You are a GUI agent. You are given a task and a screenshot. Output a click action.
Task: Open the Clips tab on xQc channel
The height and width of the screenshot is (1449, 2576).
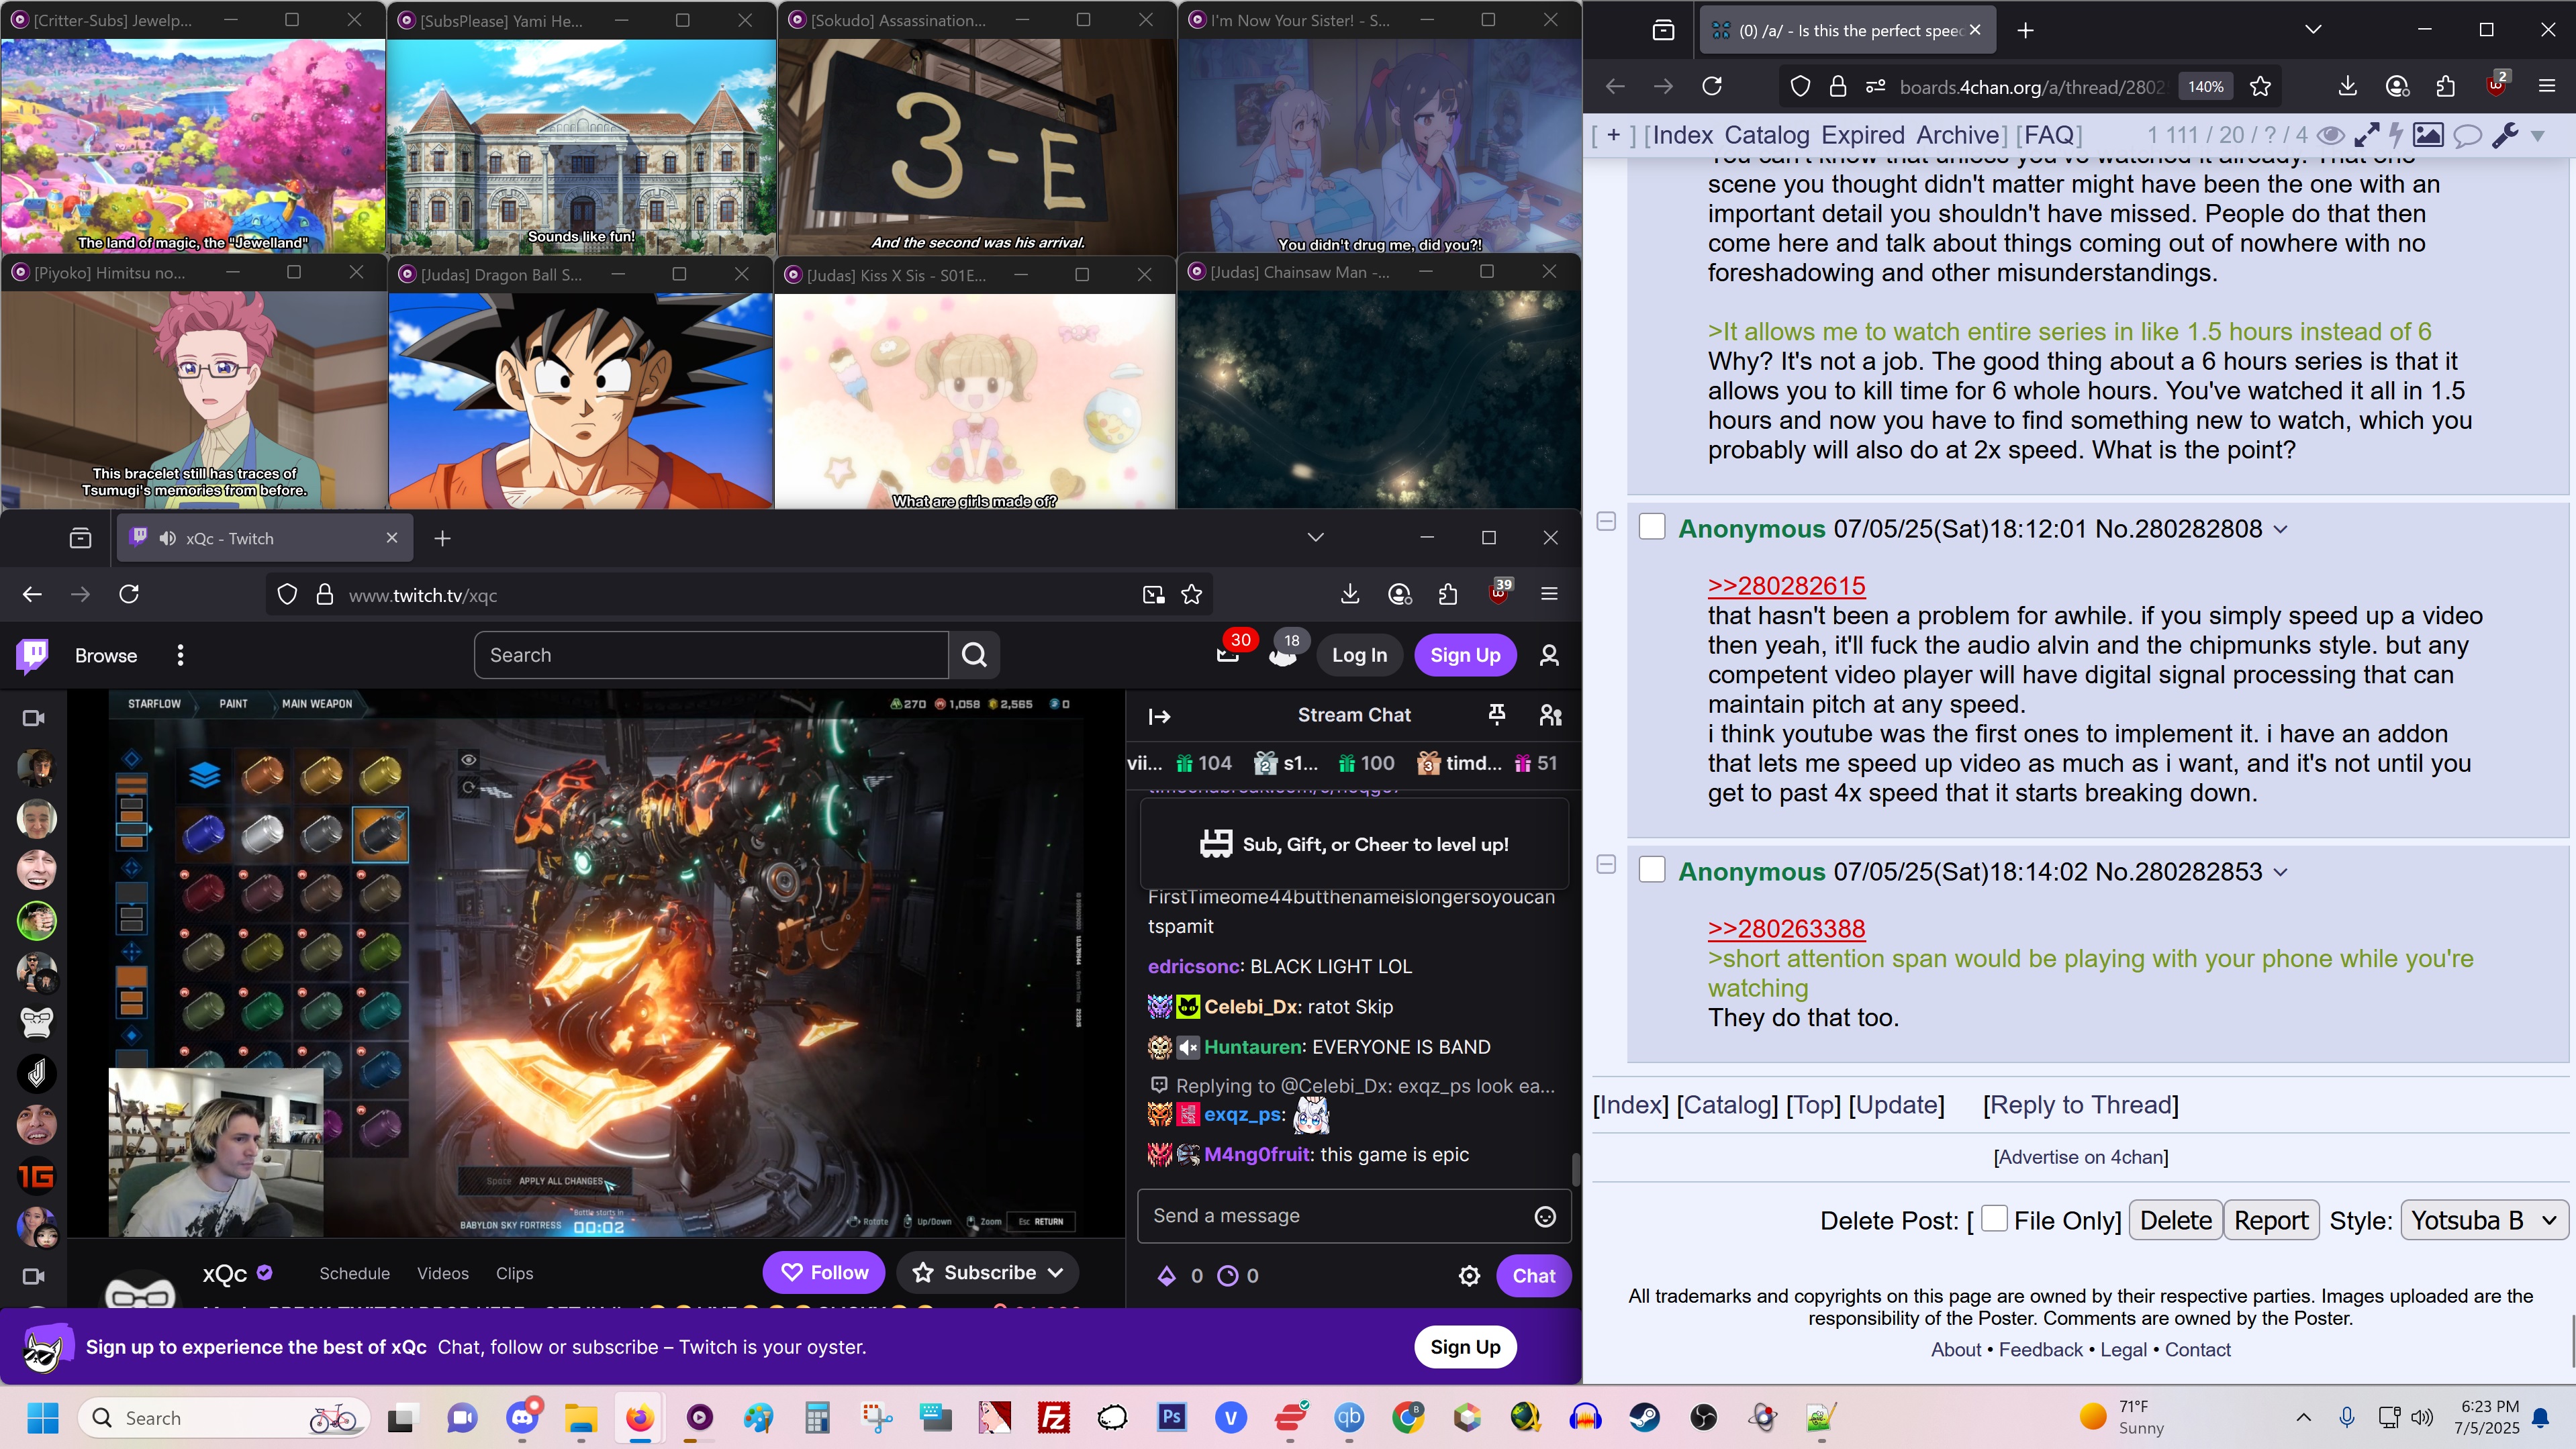[514, 1274]
